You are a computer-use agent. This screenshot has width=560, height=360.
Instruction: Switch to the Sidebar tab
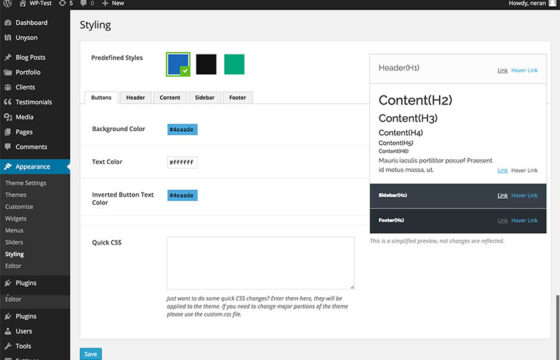coord(205,98)
